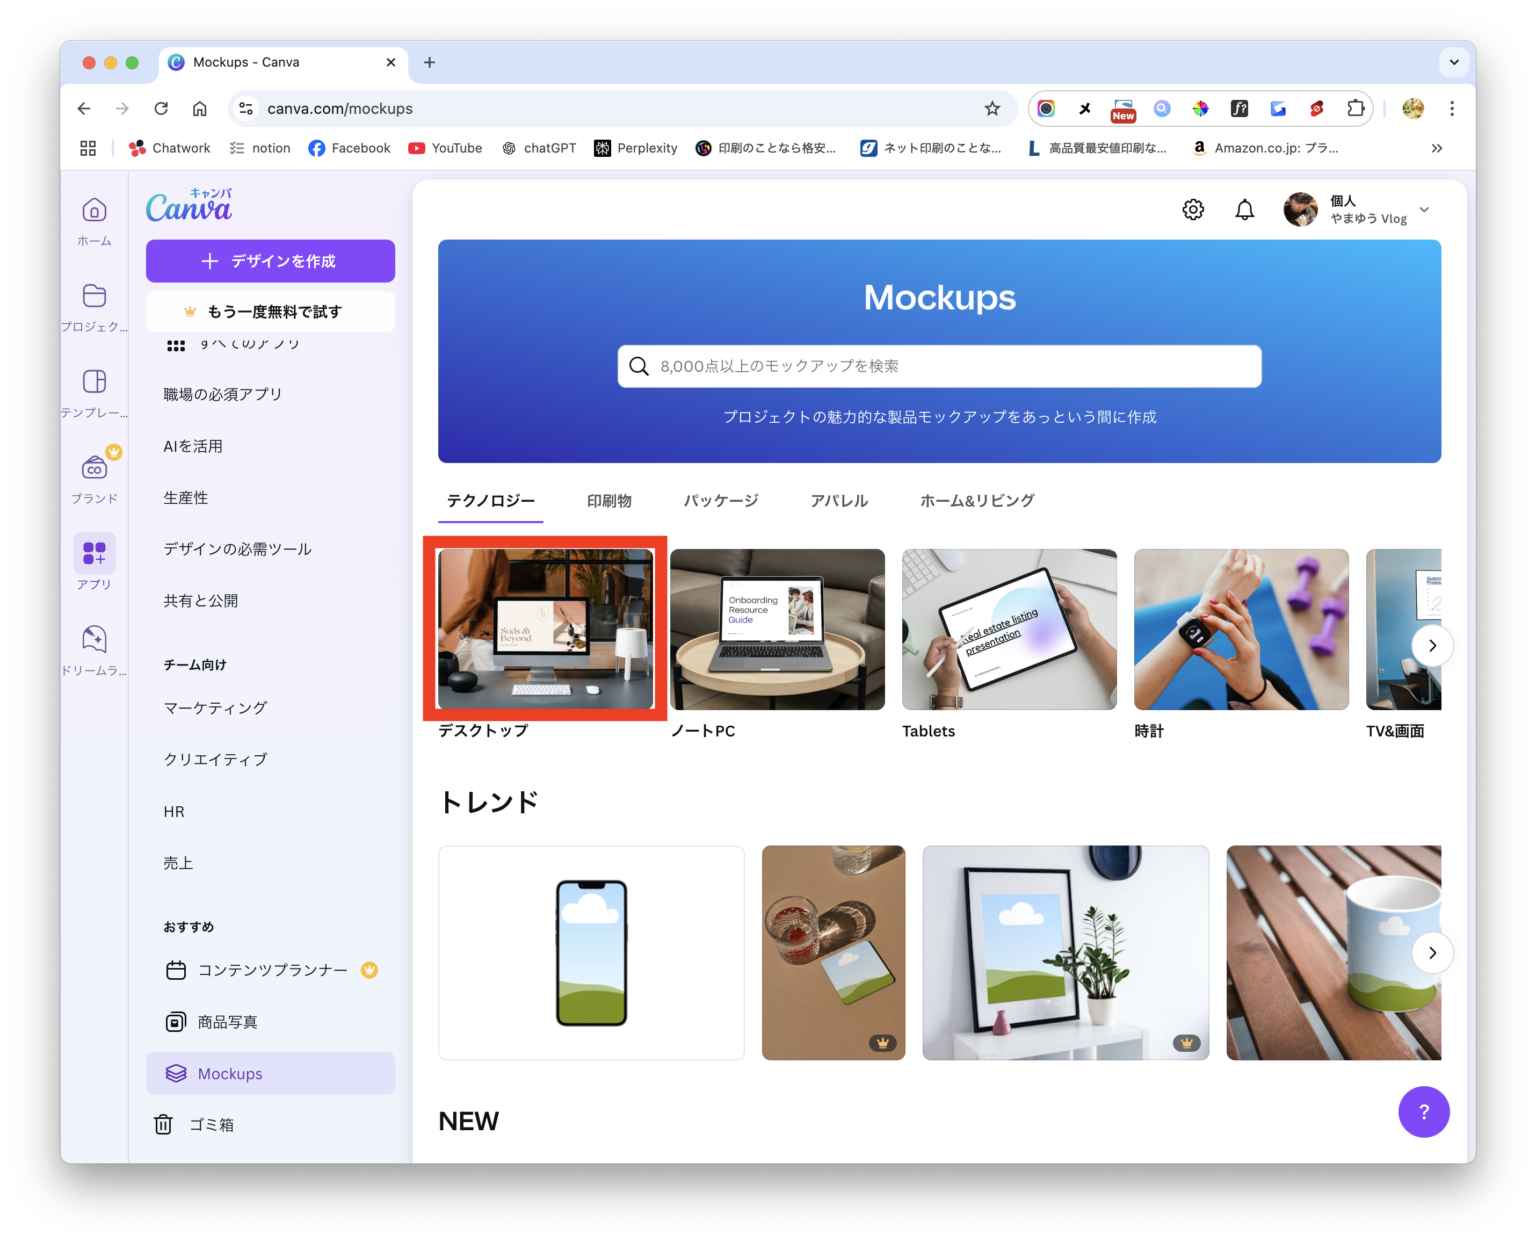Click the Canva logo to go home
Image resolution: width=1536 pixels, height=1243 pixels.
pyautogui.click(x=189, y=207)
